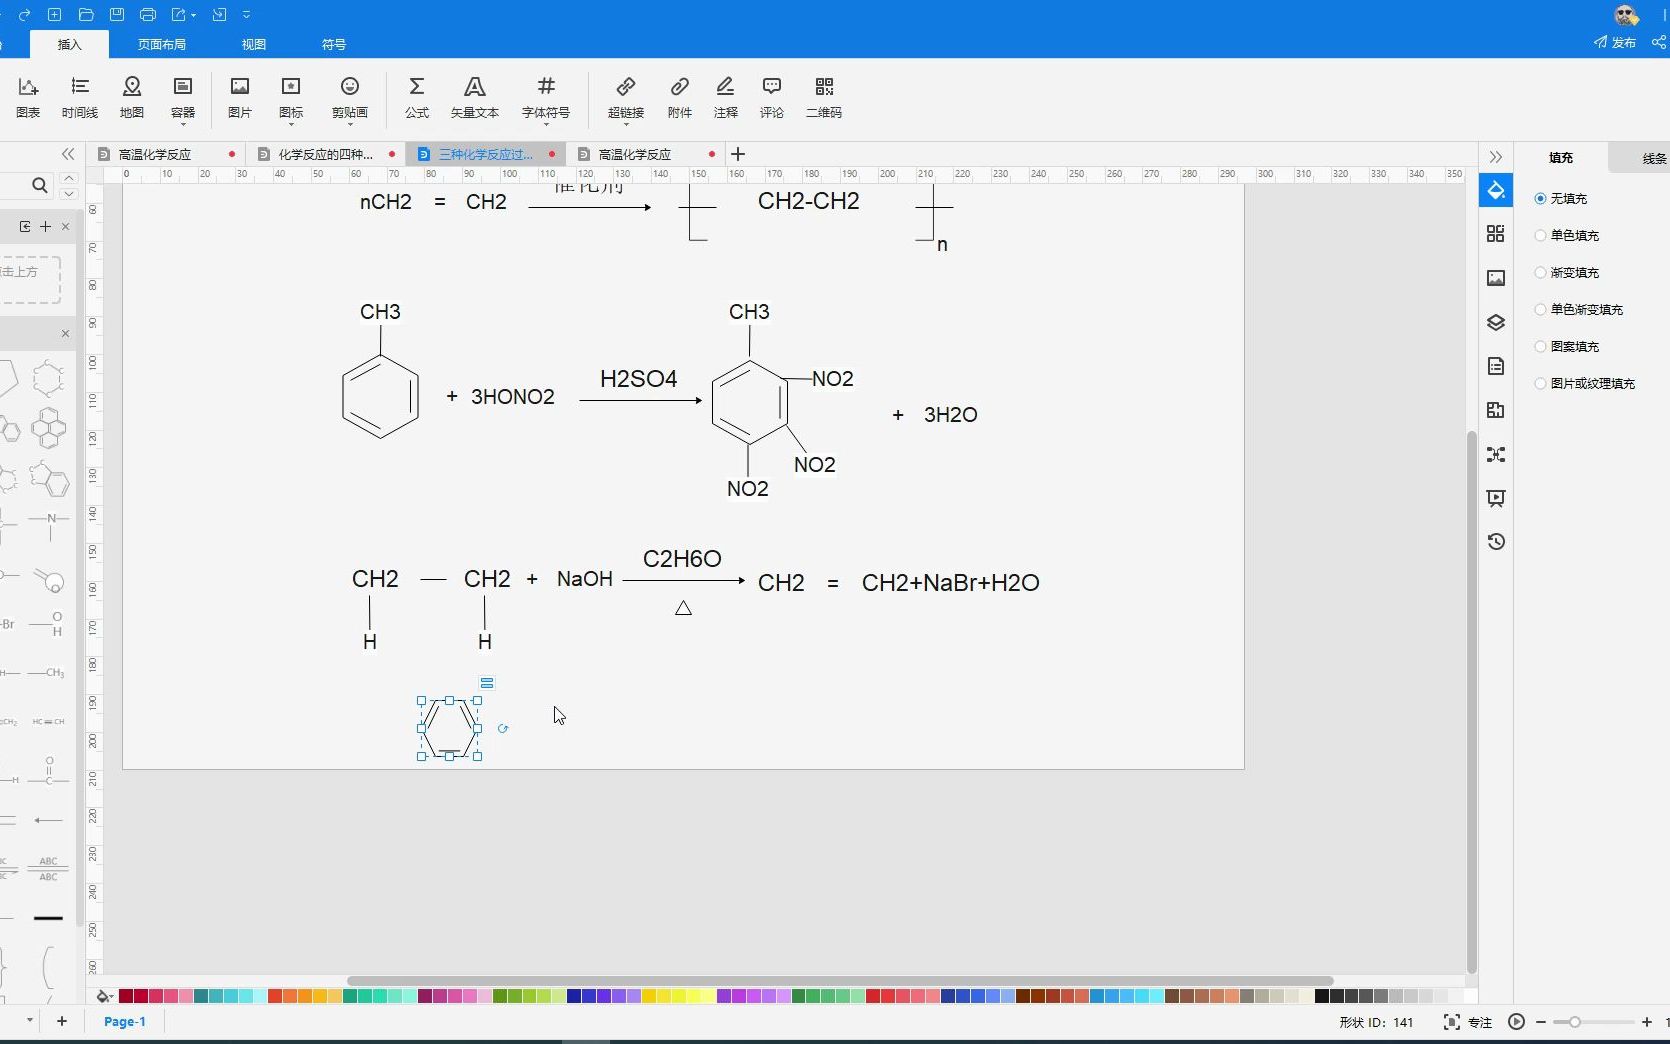This screenshot has height=1044, width=1670.
Task: Click the share icon at top right
Action: coord(1659,42)
